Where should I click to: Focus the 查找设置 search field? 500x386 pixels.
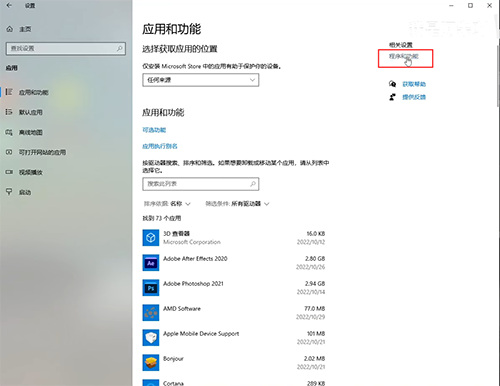point(66,49)
